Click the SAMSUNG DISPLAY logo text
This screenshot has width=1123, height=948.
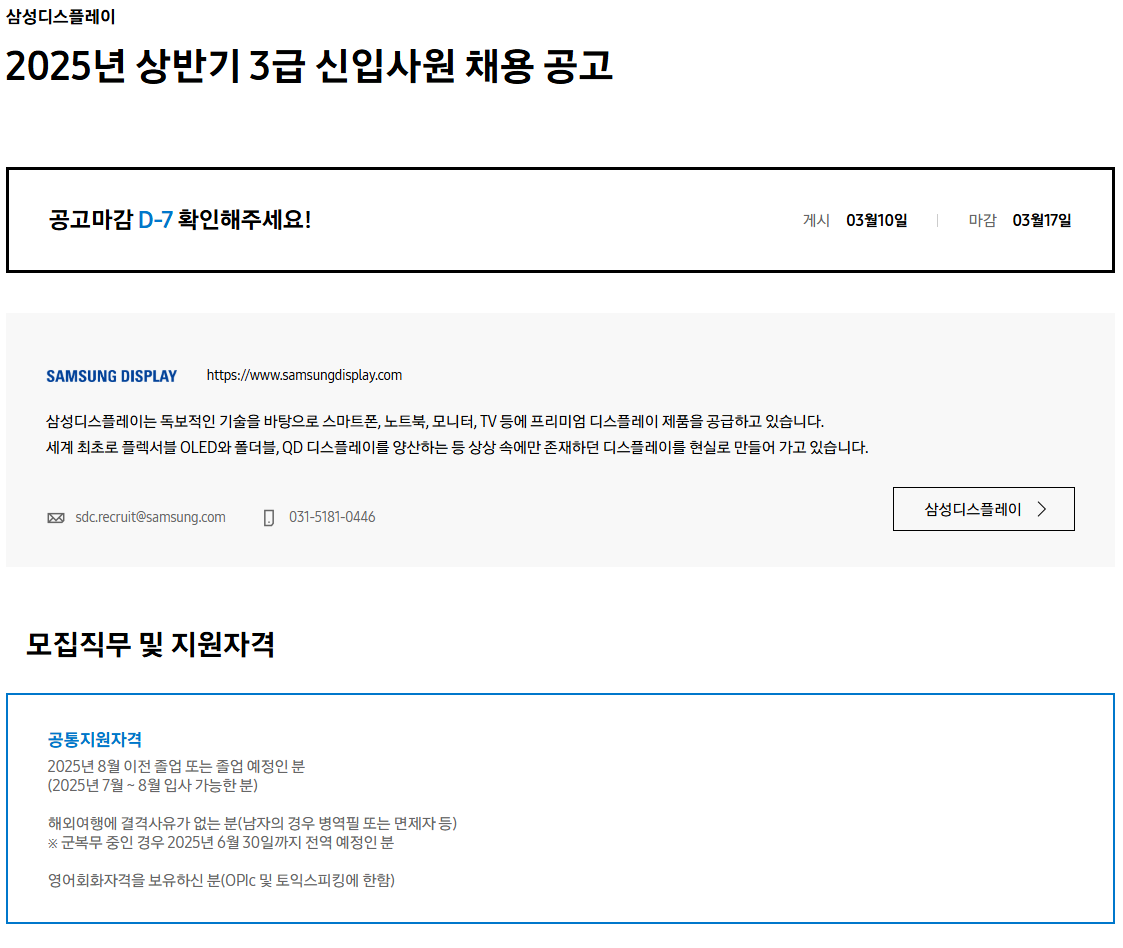pyautogui.click(x=112, y=376)
